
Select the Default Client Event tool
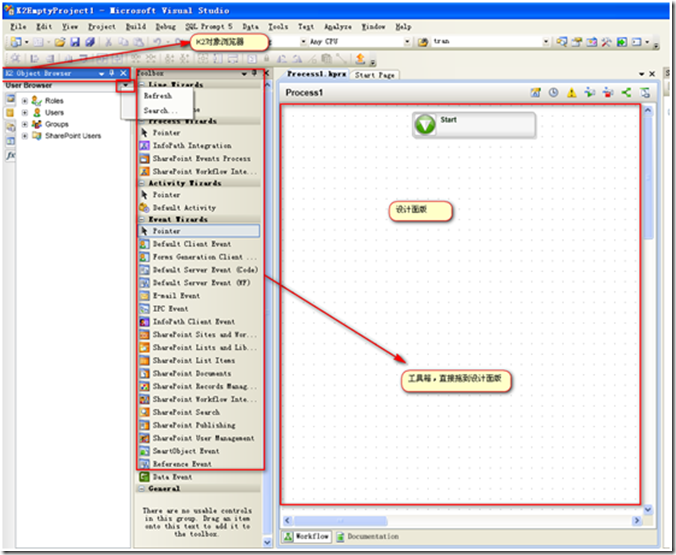[192, 244]
